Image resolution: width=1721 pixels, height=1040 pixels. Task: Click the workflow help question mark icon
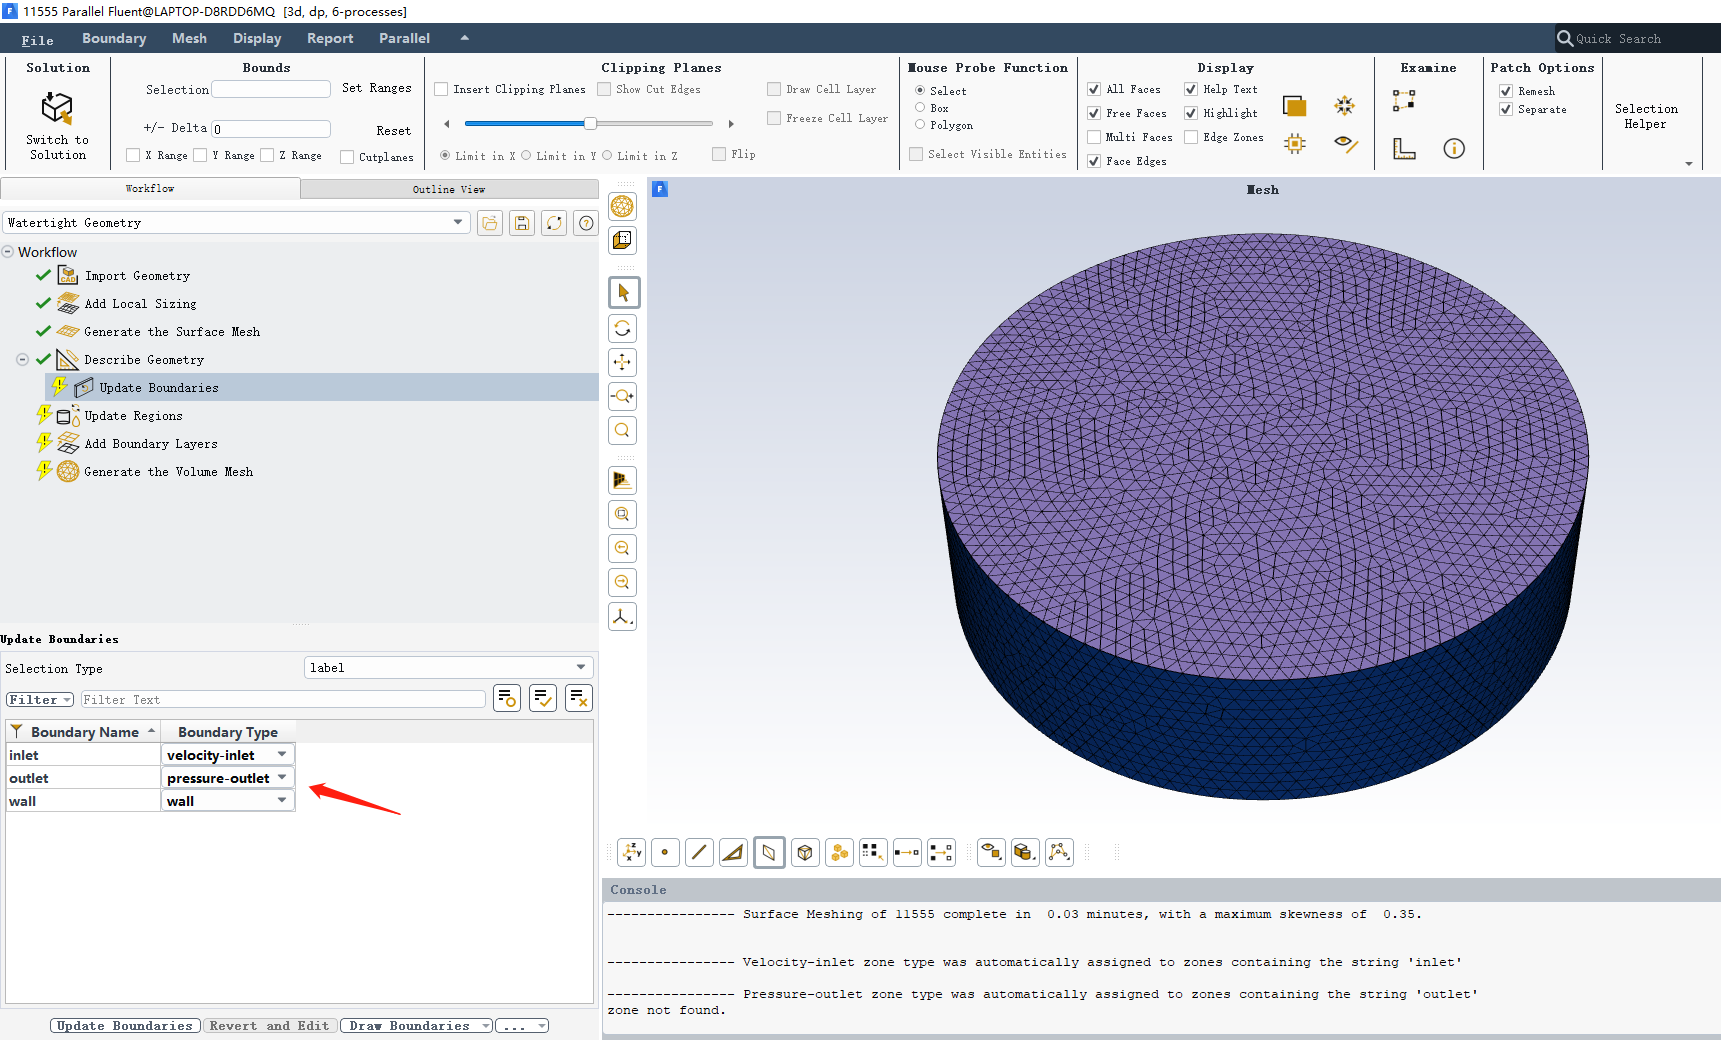[586, 223]
